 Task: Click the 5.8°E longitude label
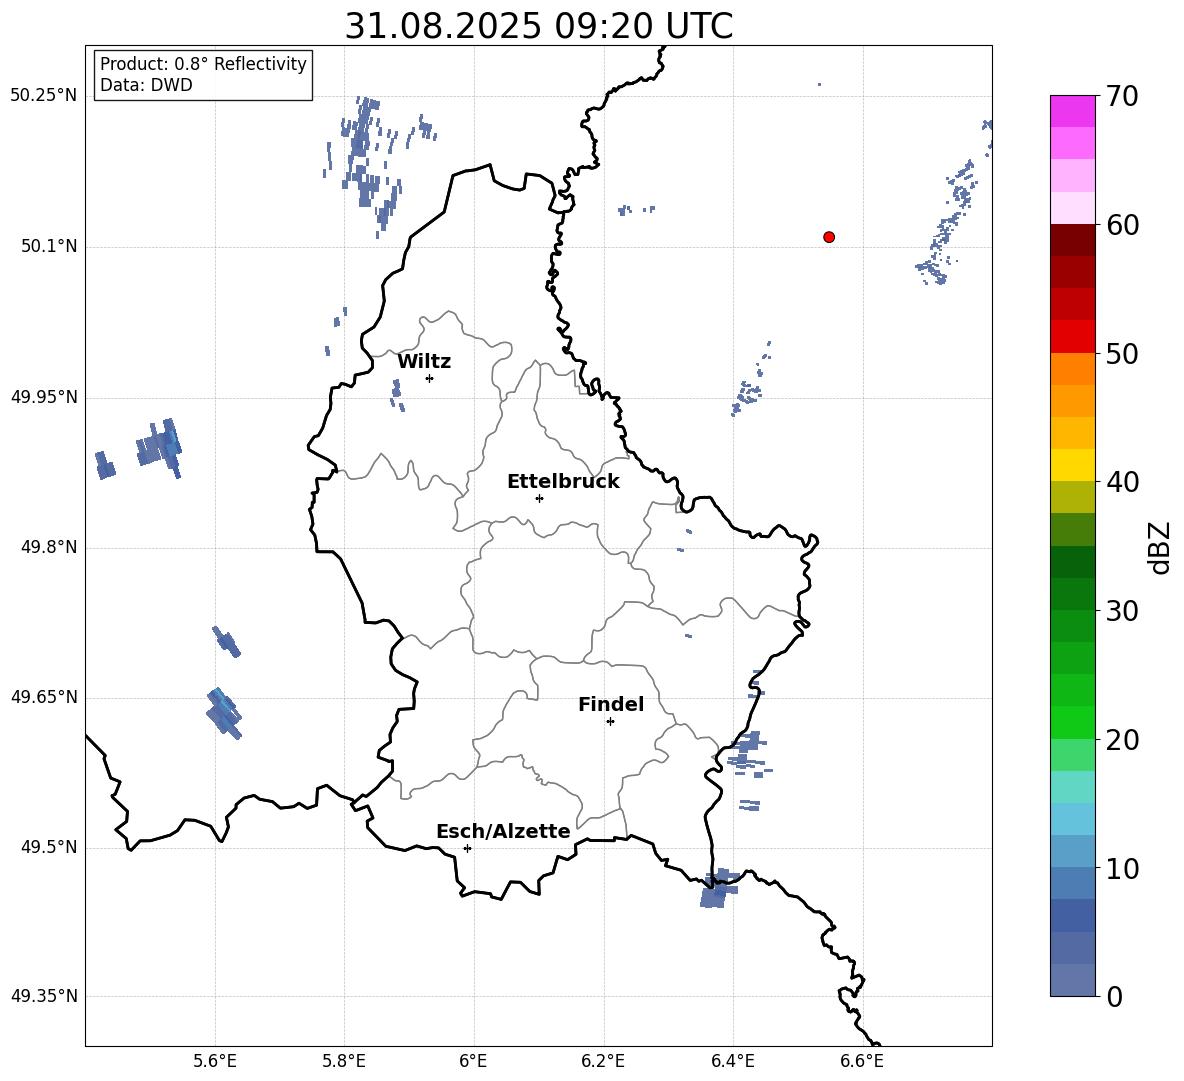344,1061
